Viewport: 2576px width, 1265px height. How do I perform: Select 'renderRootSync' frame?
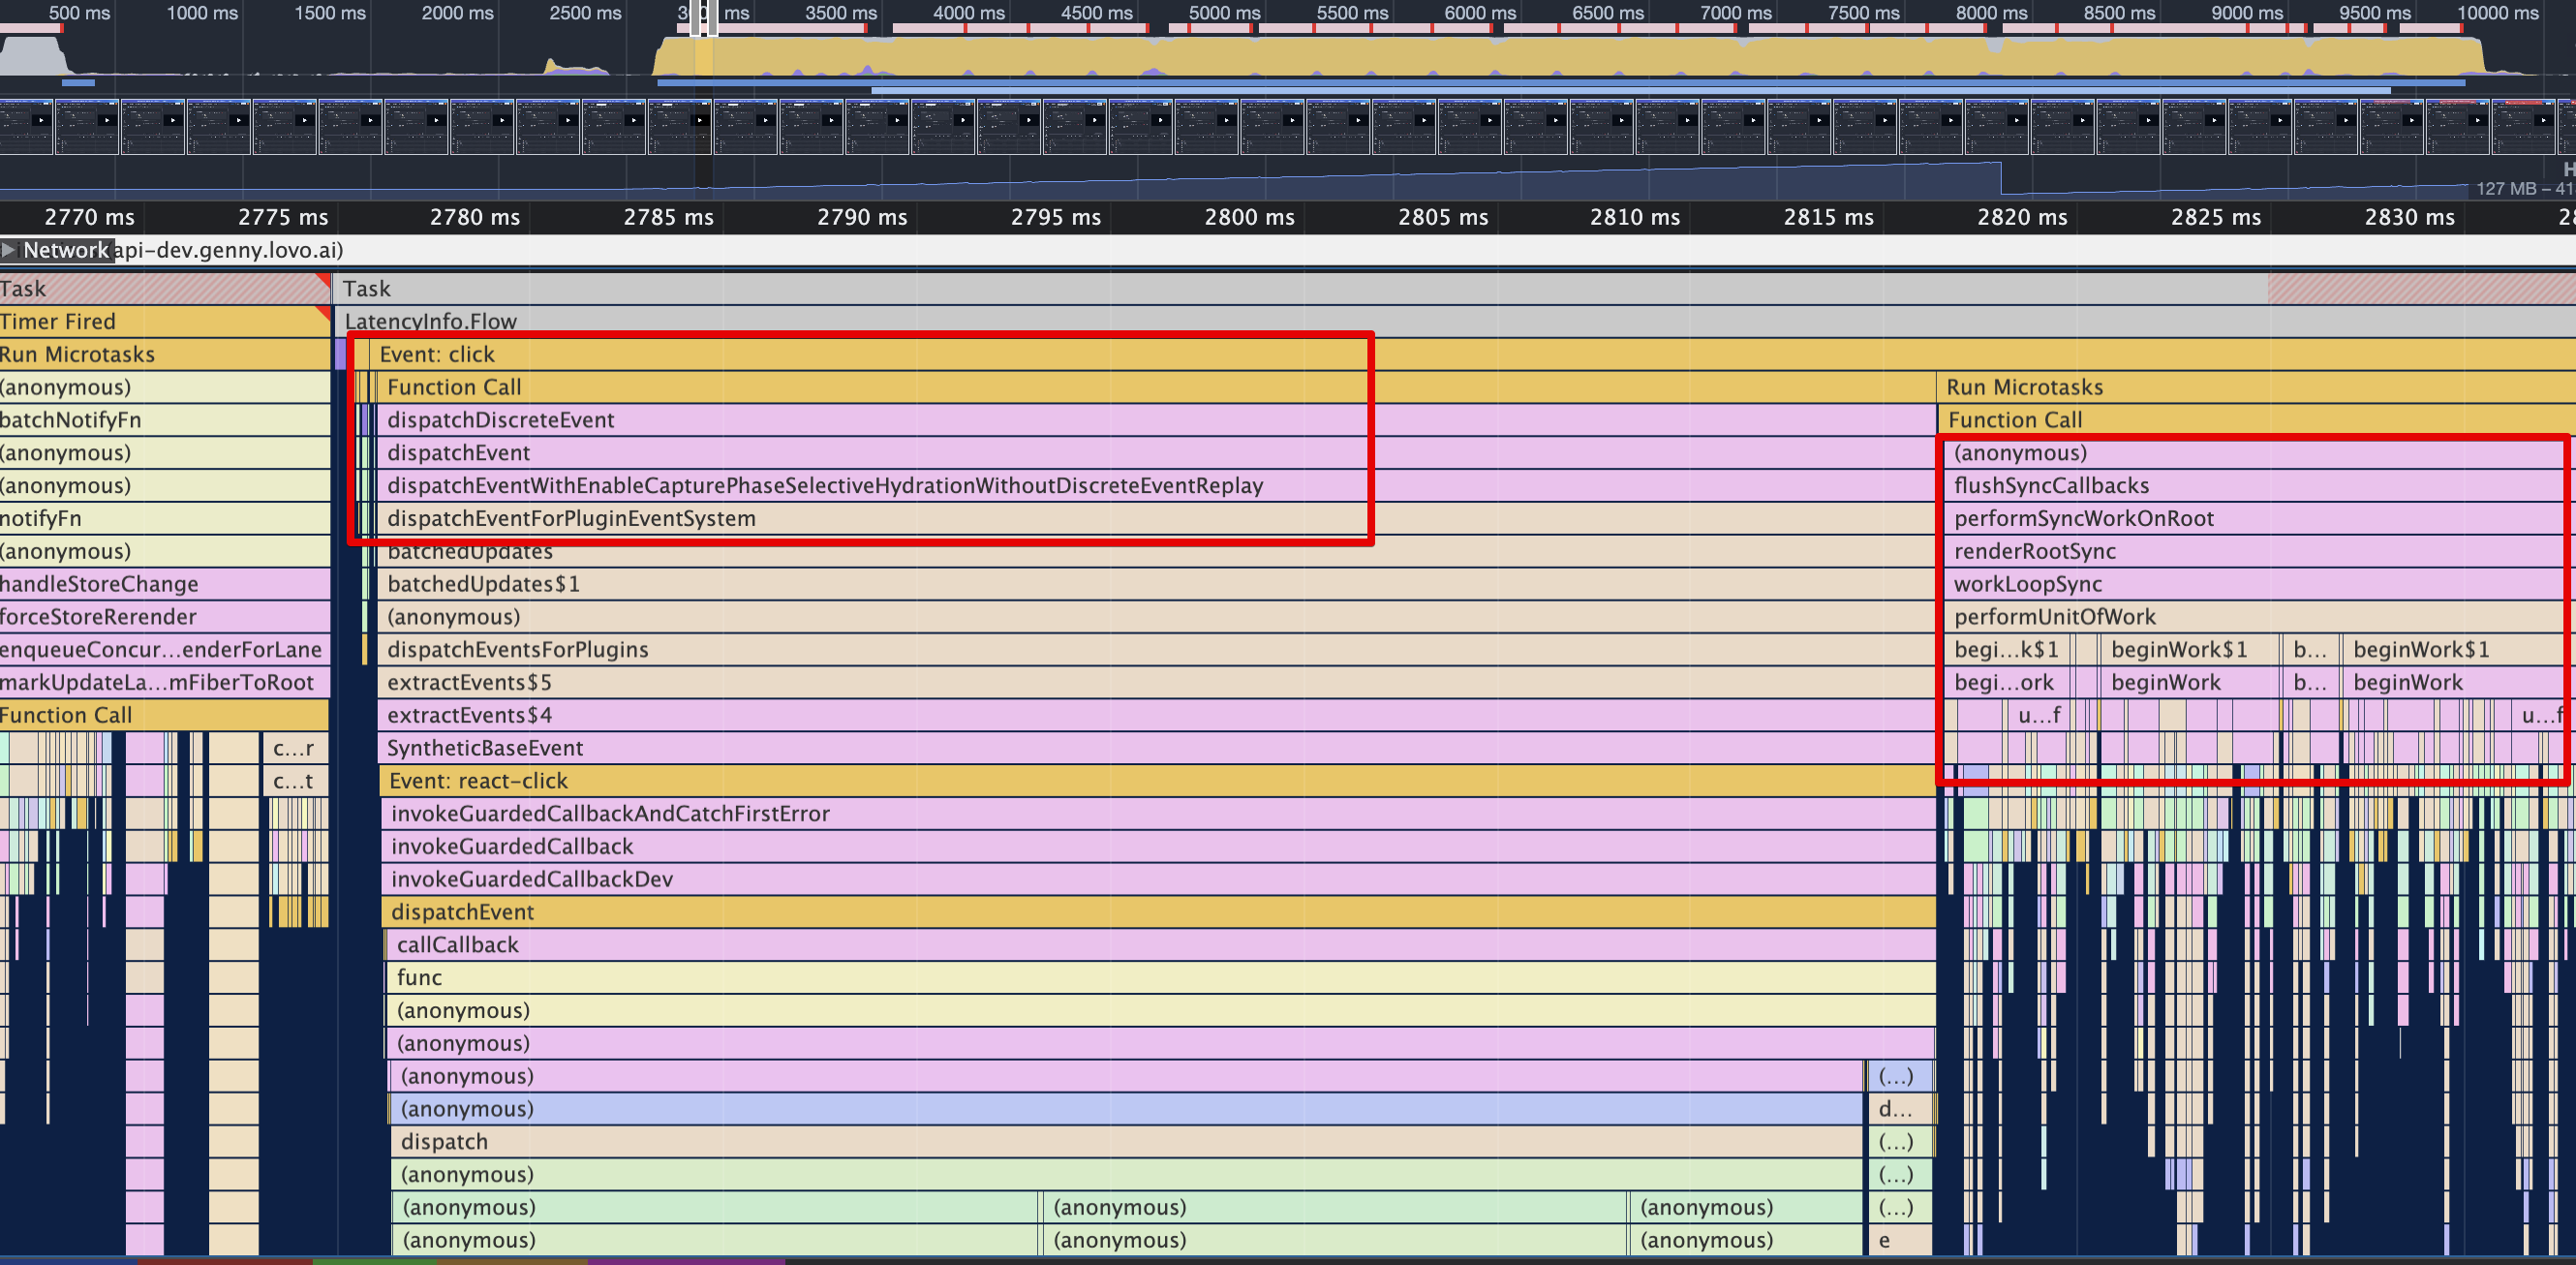(2034, 551)
